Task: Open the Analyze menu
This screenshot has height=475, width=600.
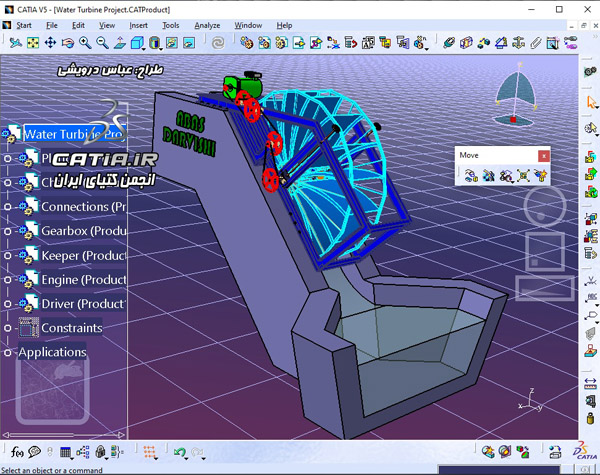Action: (x=207, y=25)
